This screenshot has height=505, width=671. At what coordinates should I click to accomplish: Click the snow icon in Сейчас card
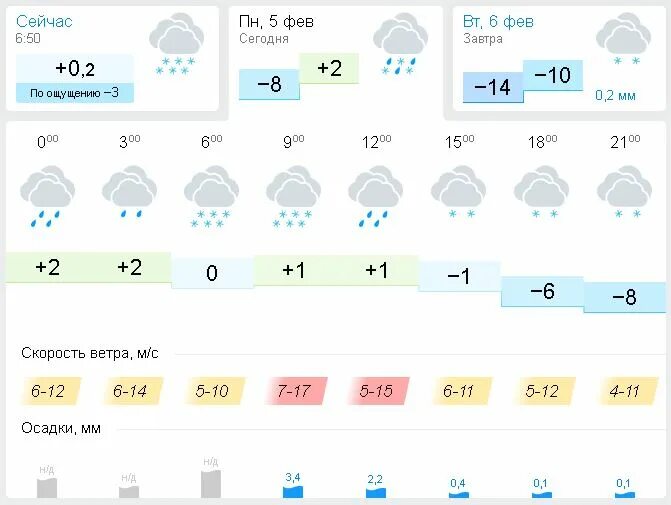click(176, 44)
